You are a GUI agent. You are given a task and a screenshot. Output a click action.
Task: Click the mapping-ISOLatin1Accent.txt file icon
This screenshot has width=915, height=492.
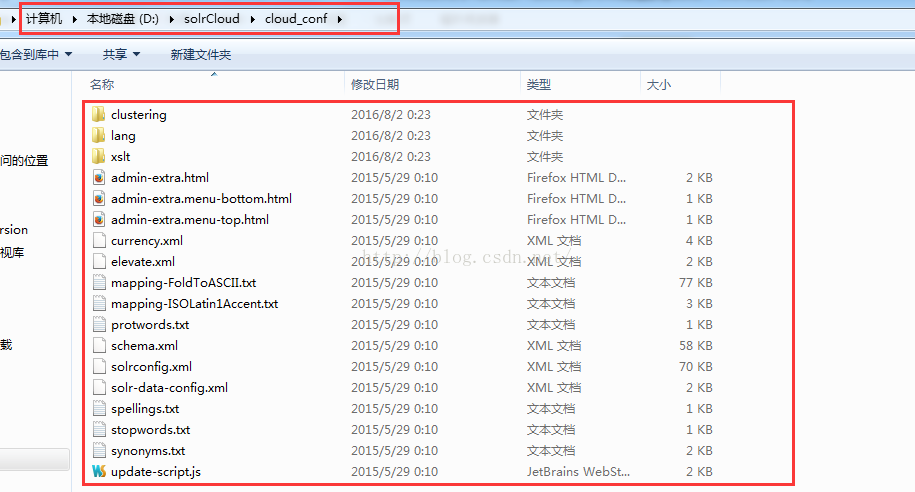tap(99, 303)
